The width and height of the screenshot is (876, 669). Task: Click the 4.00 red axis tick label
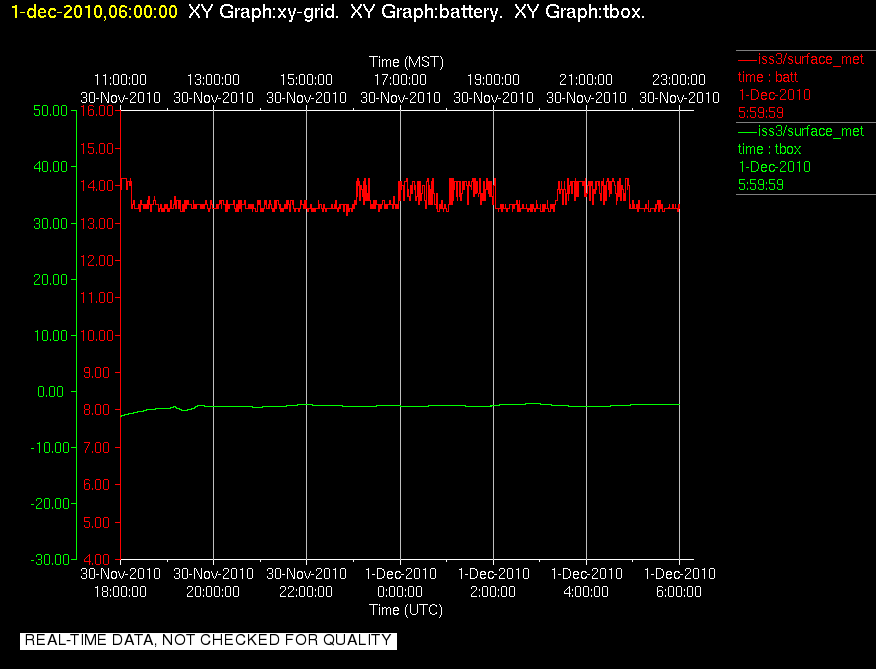tap(99, 559)
